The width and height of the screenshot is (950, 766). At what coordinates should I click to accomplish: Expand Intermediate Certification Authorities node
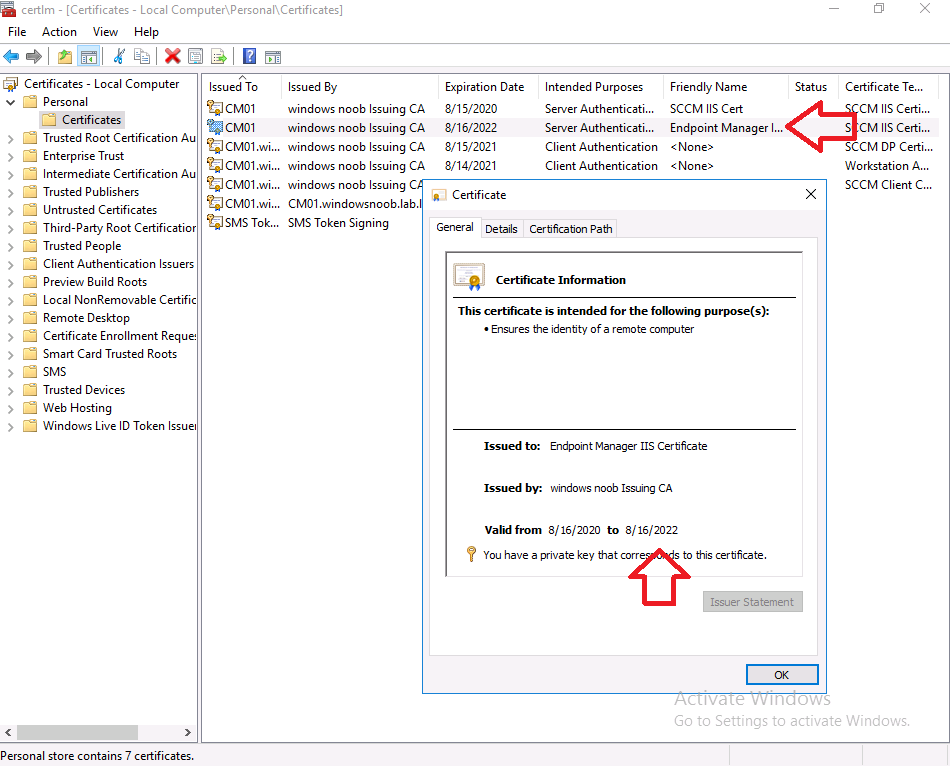10,175
